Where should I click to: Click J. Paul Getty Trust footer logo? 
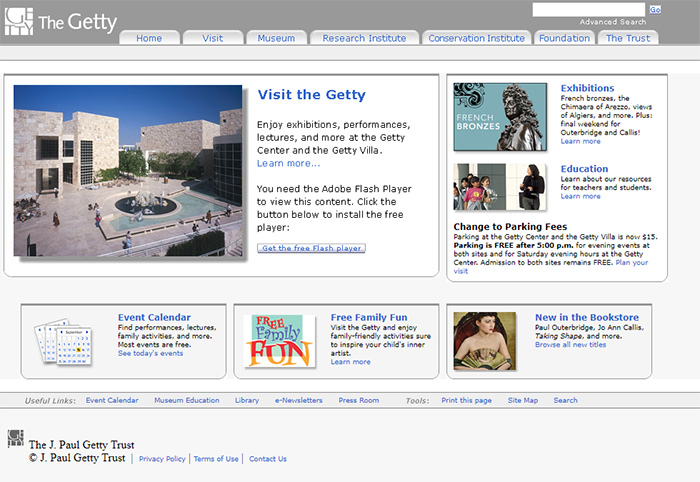coord(16,438)
